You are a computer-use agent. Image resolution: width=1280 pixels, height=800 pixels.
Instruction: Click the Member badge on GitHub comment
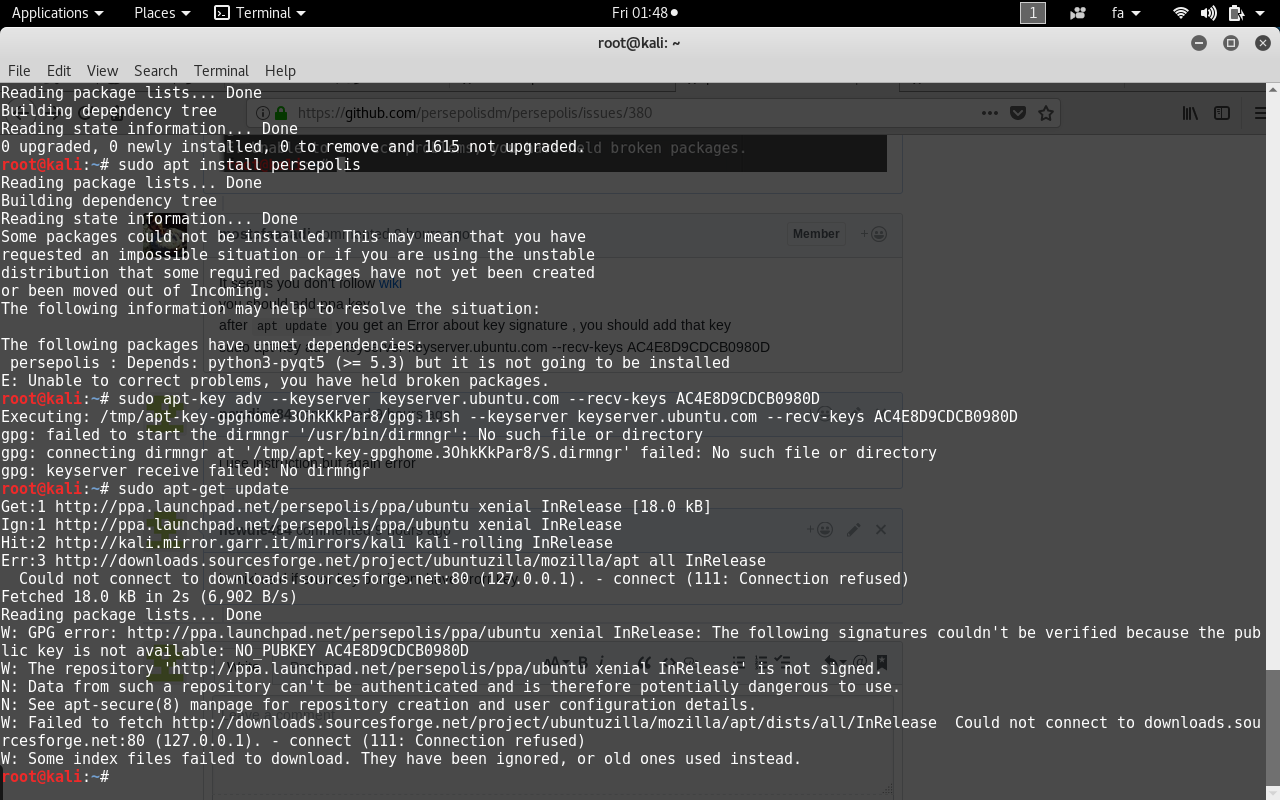coord(816,234)
